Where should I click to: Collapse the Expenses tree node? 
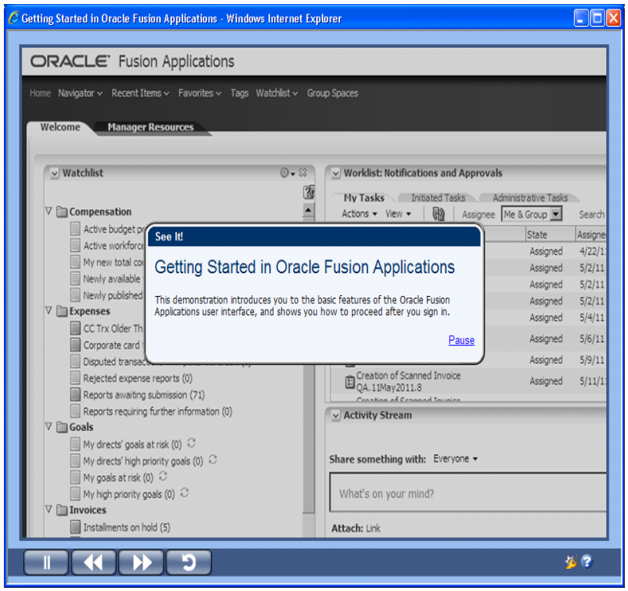(49, 310)
